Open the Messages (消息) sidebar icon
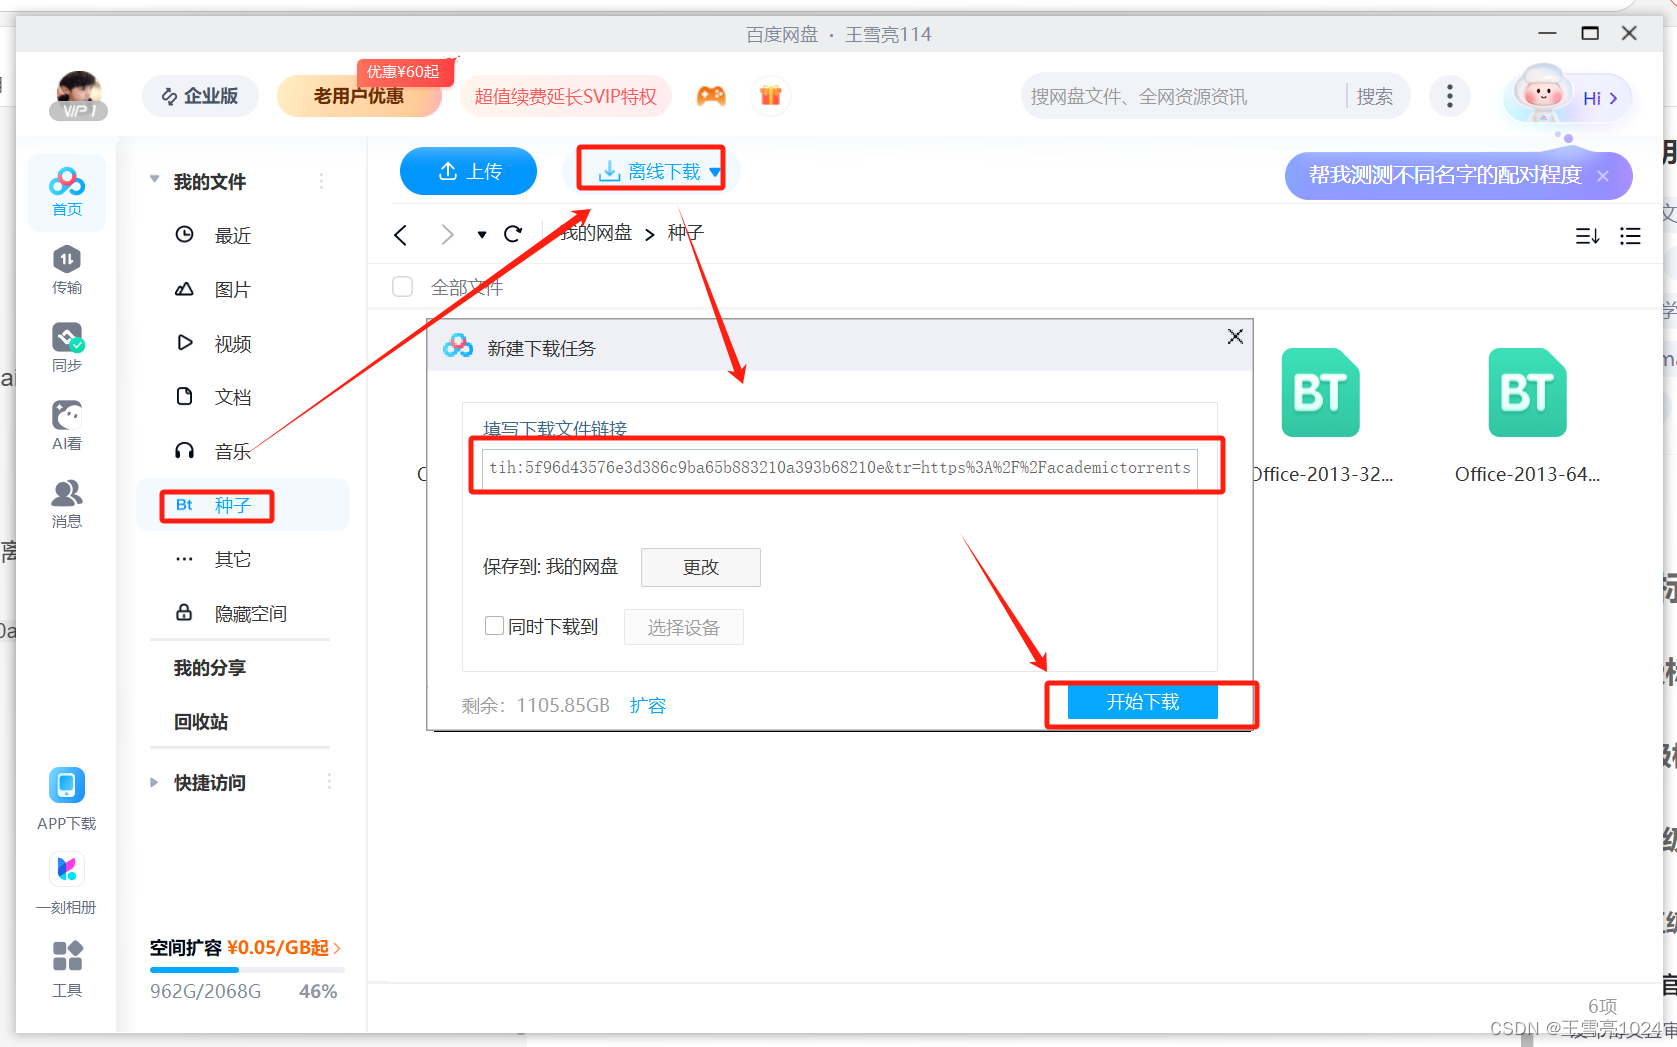The width and height of the screenshot is (1677, 1047). [x=67, y=504]
